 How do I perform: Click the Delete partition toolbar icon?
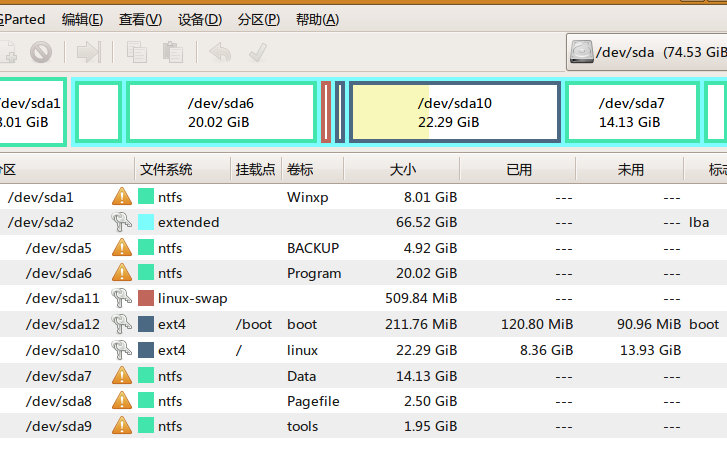tap(41, 52)
